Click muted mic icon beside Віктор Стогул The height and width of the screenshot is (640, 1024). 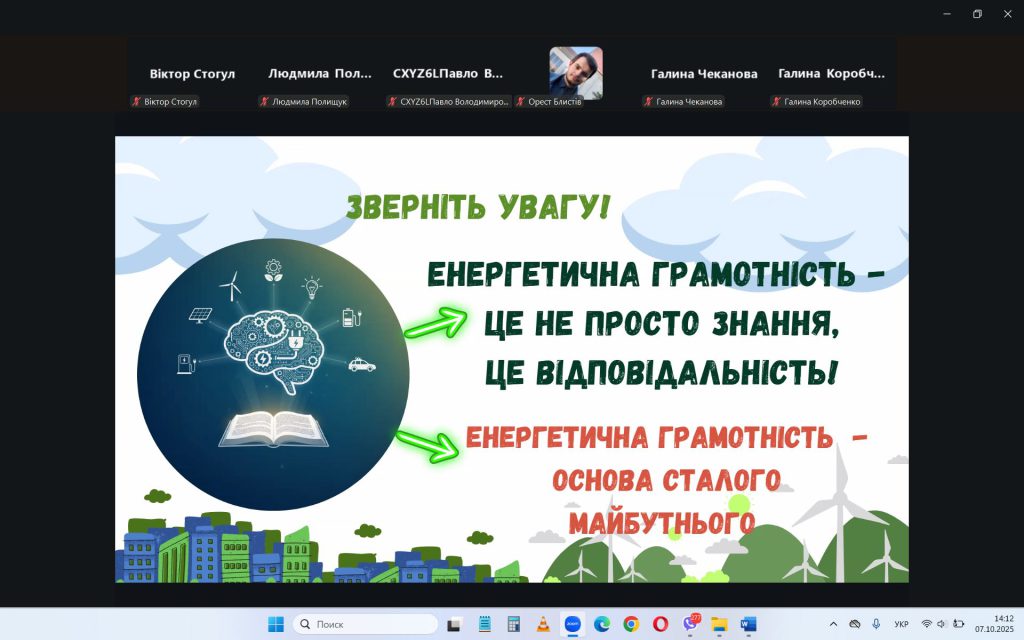[x=136, y=101]
